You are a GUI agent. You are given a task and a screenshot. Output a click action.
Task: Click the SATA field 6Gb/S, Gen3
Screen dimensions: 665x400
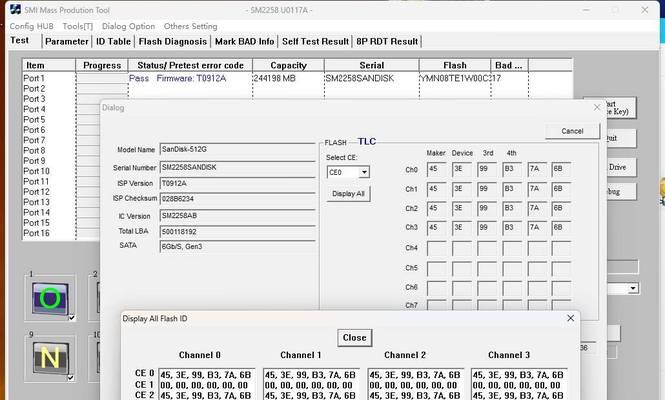click(x=237, y=246)
